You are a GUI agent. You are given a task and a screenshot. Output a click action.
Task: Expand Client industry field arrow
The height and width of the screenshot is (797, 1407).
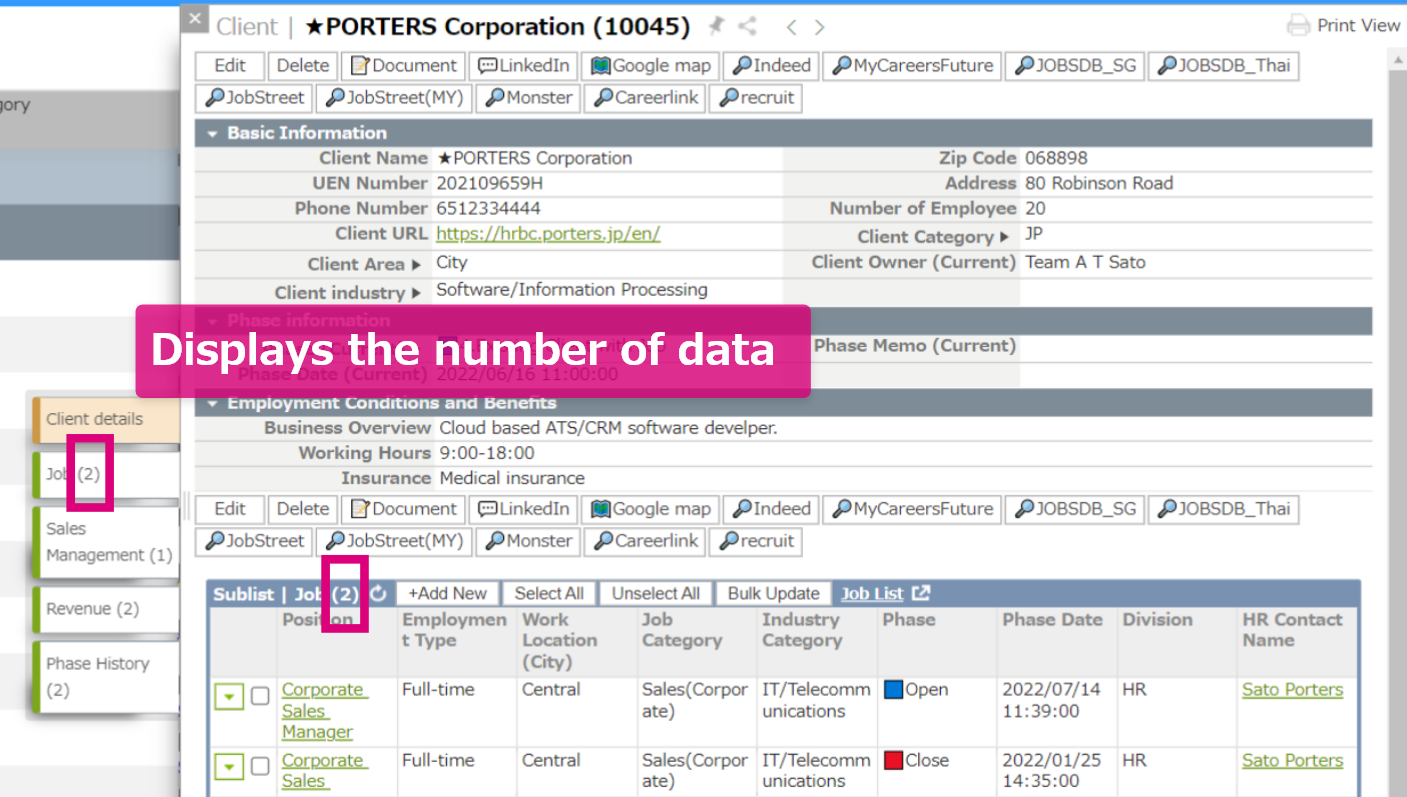click(416, 293)
